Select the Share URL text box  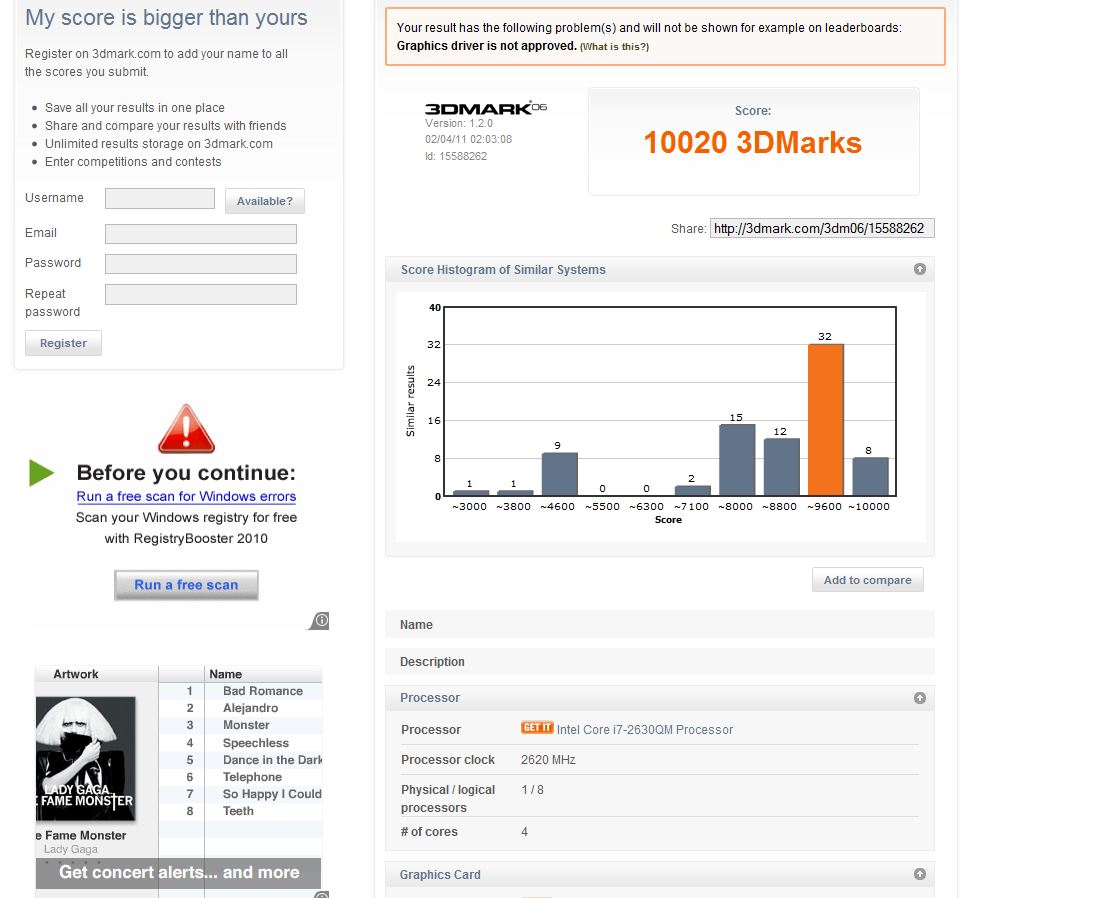822,228
